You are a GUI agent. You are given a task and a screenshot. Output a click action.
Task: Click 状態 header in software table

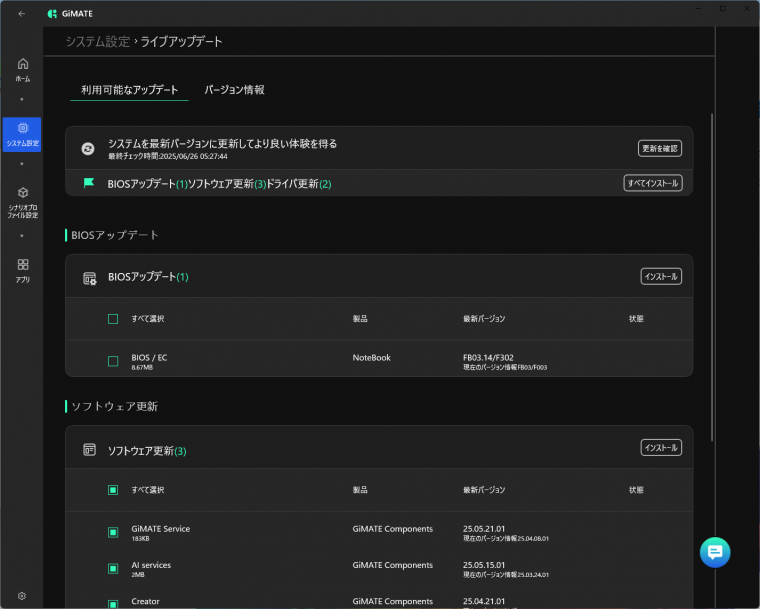click(636, 490)
